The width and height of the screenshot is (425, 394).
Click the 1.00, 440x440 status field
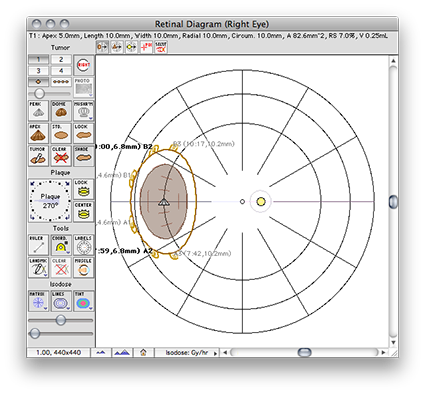pyautogui.click(x=59, y=352)
